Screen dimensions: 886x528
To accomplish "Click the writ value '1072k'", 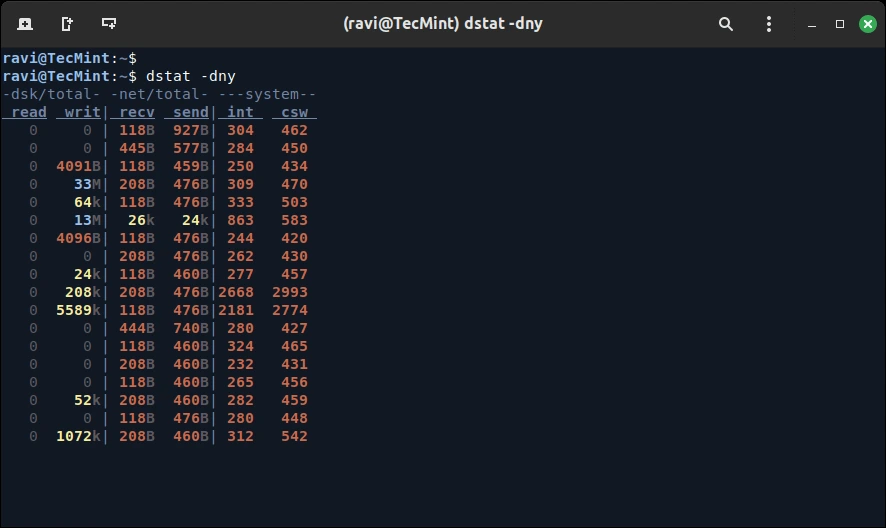I will [x=79, y=437].
